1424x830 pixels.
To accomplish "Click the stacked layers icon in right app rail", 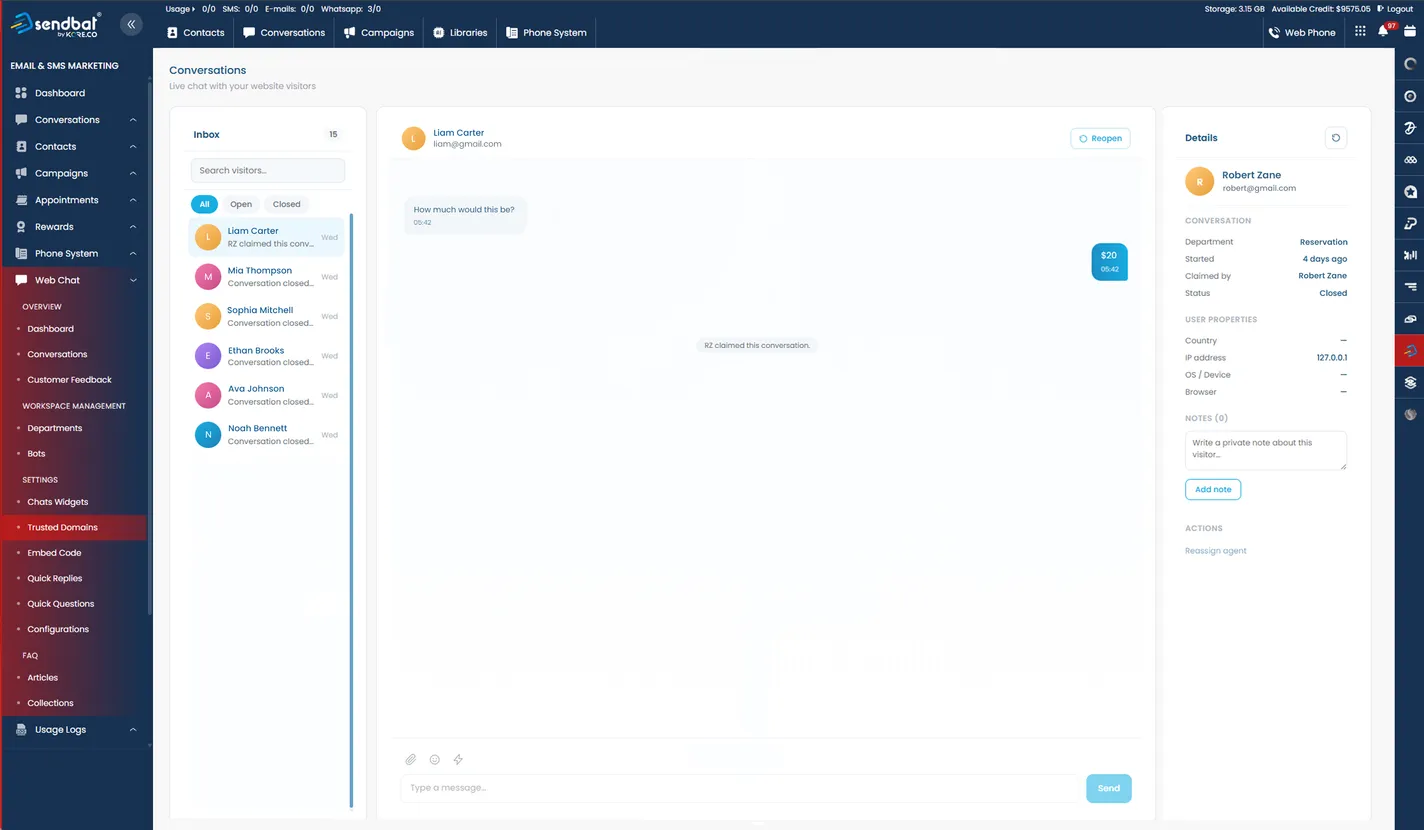I will [1410, 382].
